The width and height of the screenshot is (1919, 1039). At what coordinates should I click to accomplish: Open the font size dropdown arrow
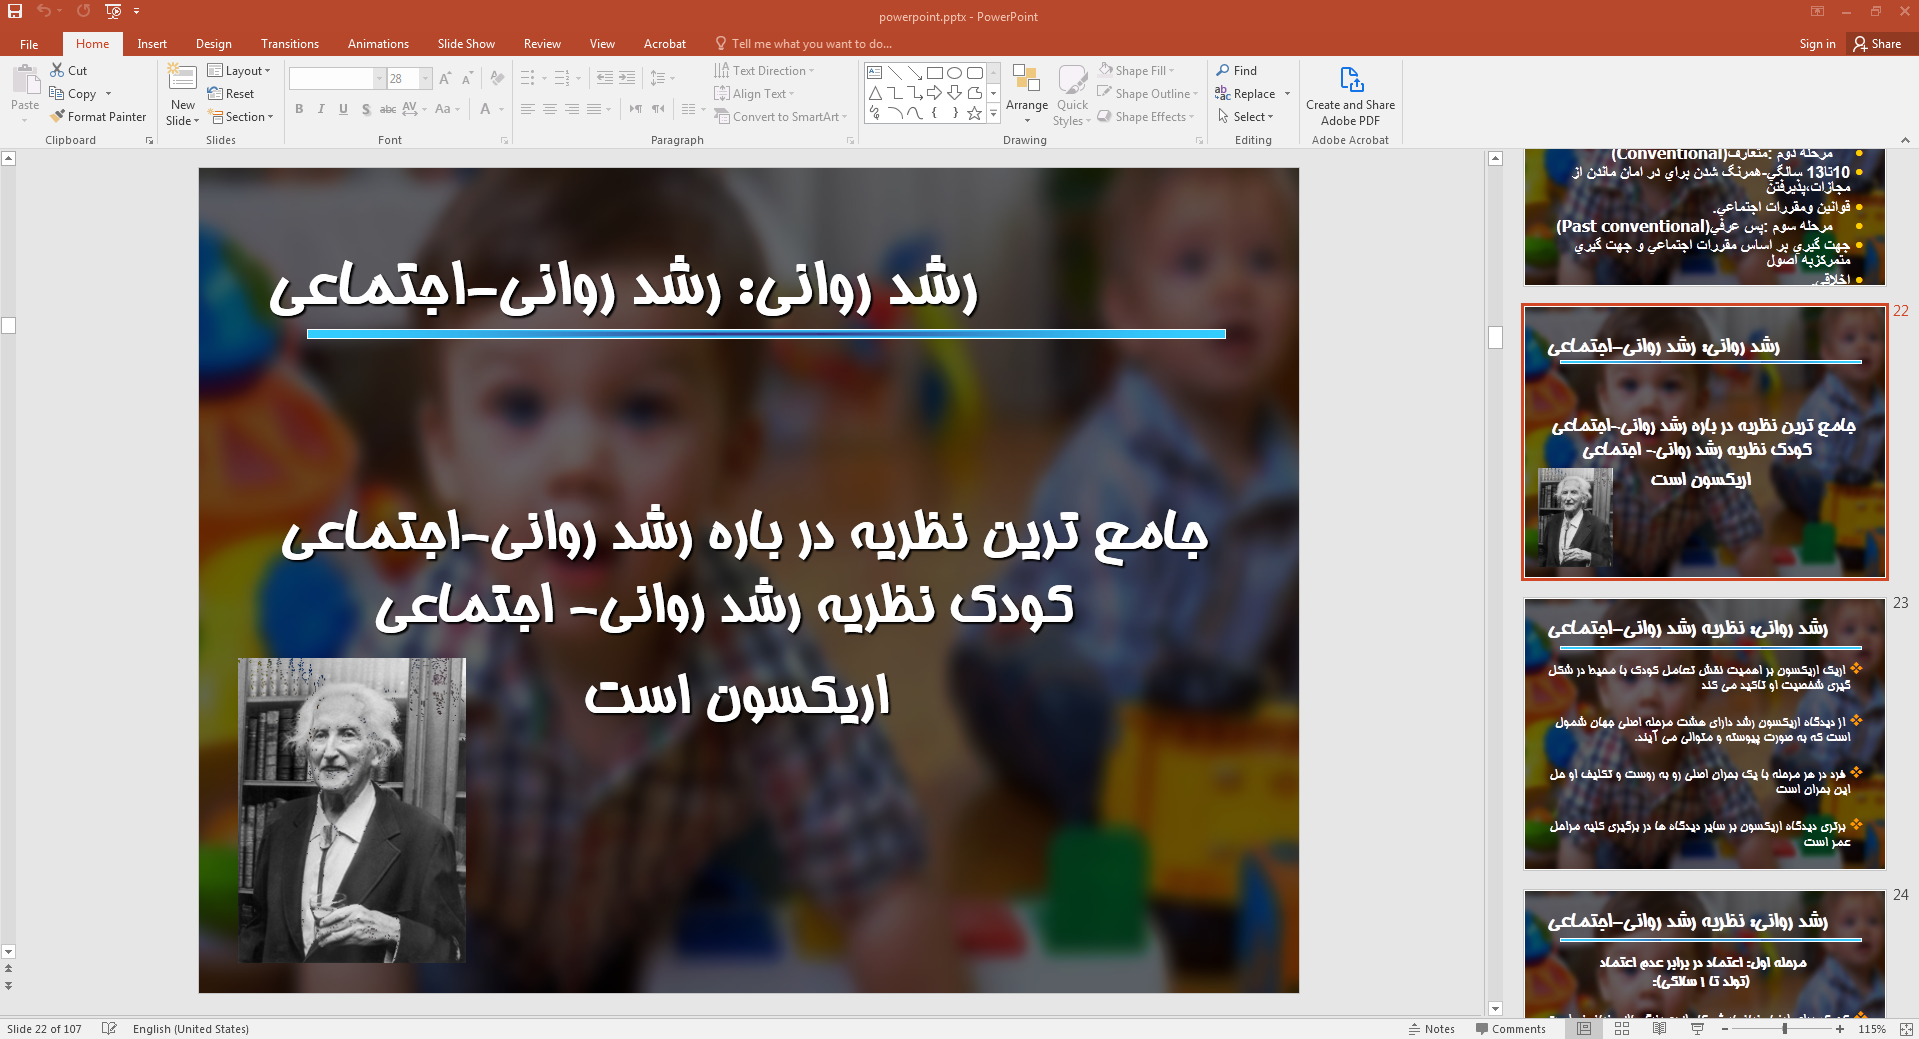(426, 78)
